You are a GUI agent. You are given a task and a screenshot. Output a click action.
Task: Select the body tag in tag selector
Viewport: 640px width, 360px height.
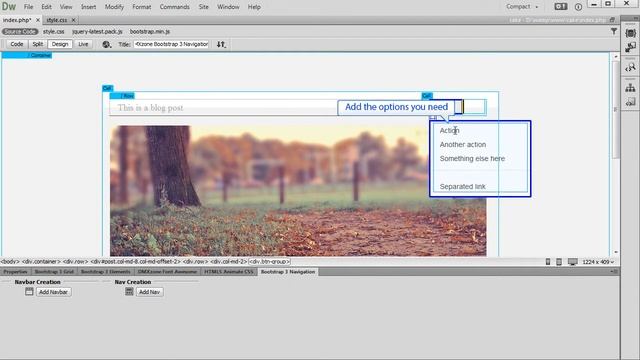(x=10, y=262)
